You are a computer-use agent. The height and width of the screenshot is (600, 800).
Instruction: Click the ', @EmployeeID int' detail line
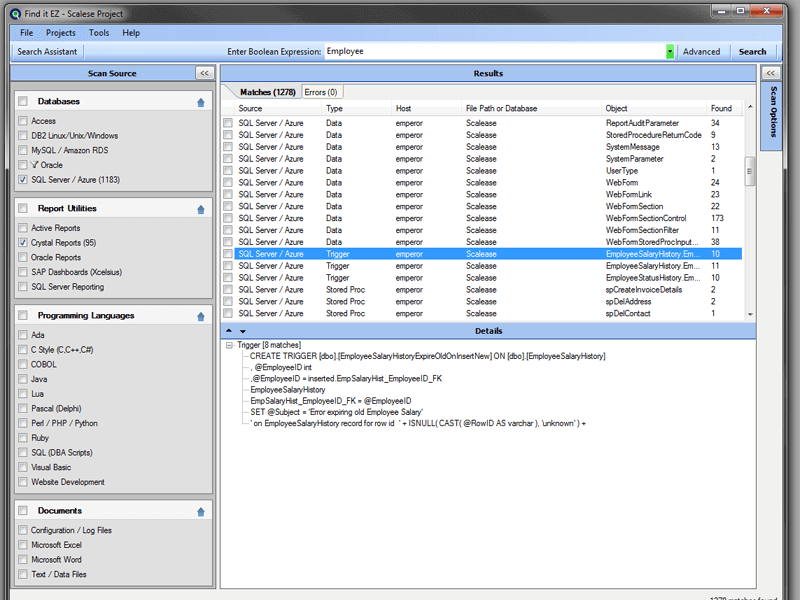pyautogui.click(x=281, y=367)
